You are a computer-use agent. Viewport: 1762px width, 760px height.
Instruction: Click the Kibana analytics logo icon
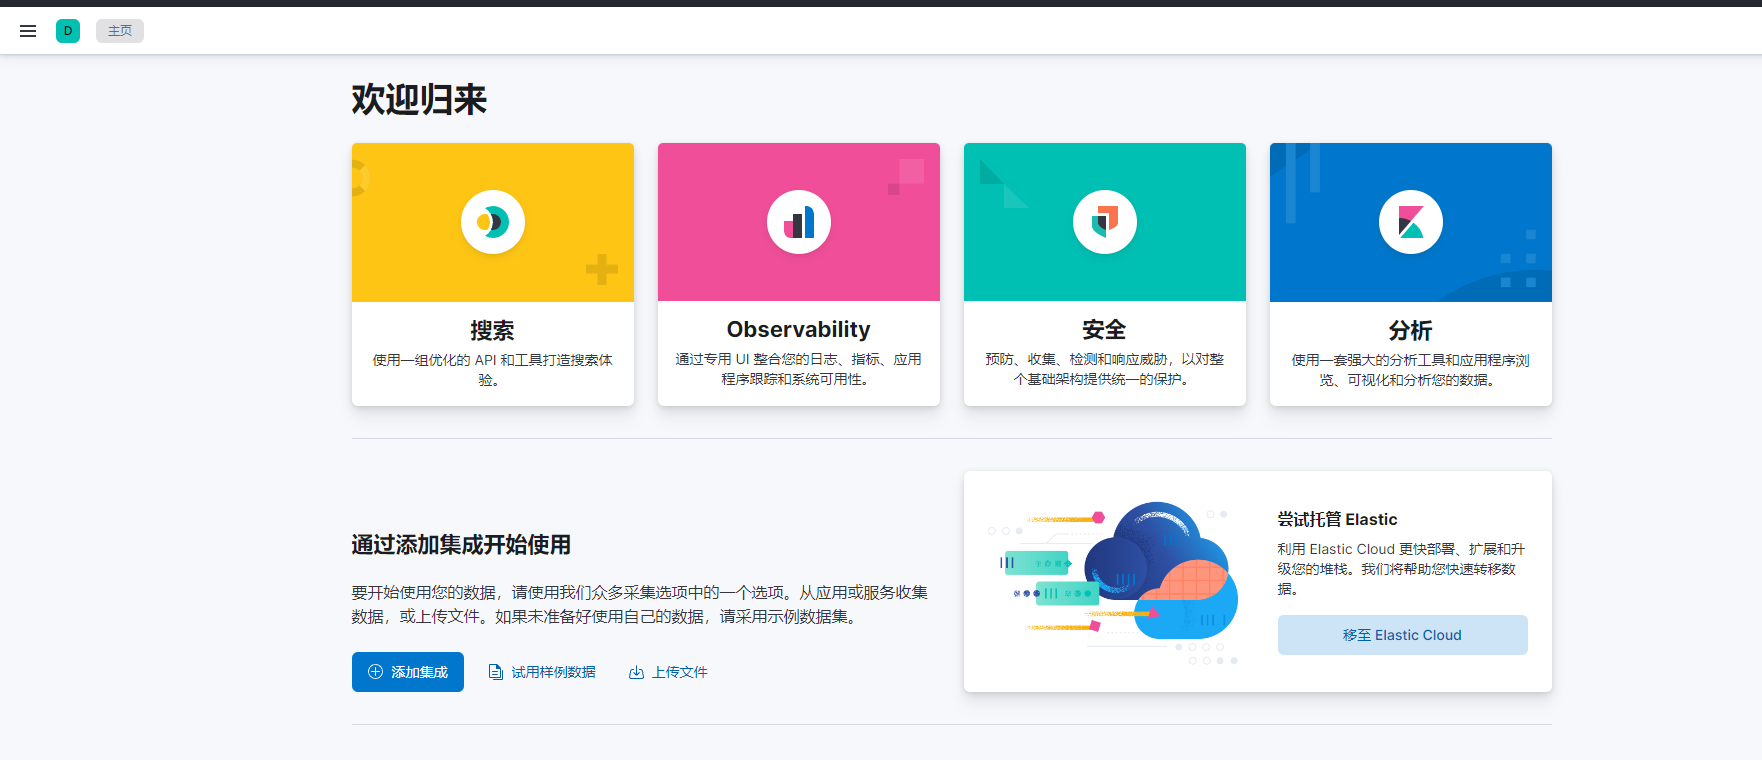(x=1411, y=222)
